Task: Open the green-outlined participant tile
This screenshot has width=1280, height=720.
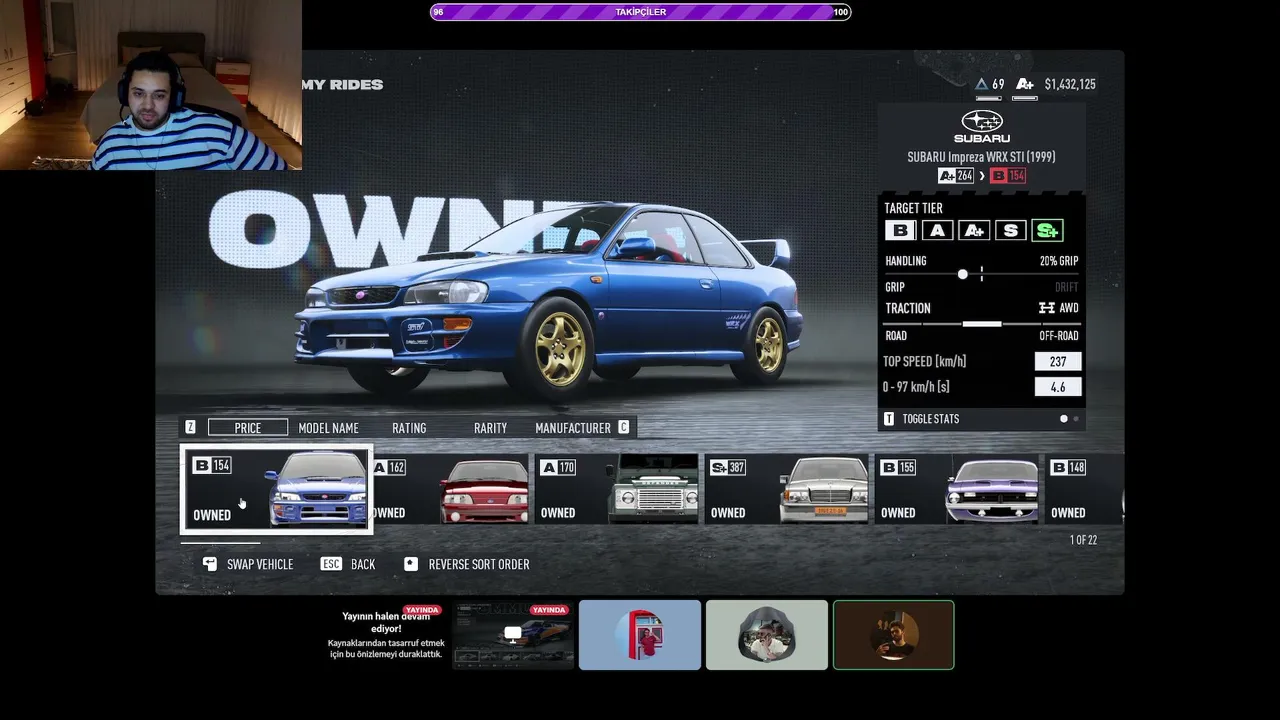Action: 894,635
